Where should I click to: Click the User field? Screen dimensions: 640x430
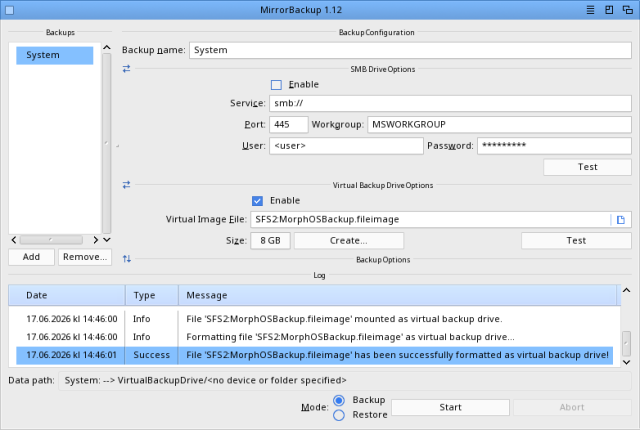tap(346, 146)
